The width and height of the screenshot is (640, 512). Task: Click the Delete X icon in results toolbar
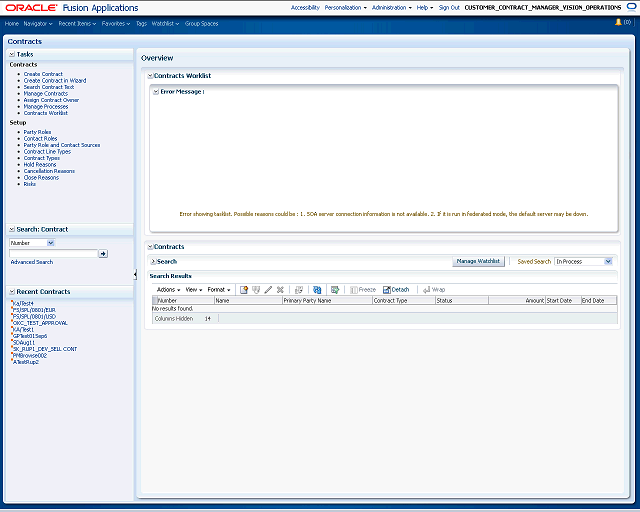280,290
